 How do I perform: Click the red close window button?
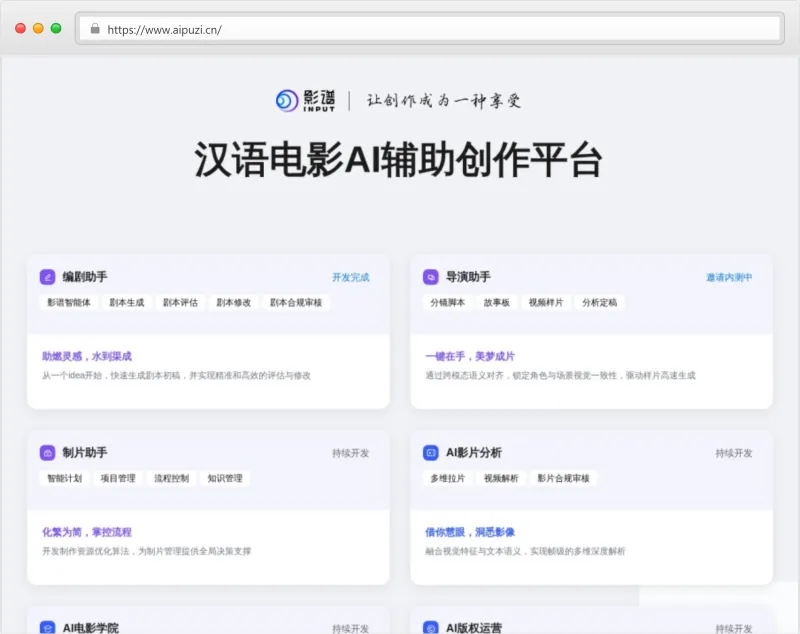click(20, 29)
